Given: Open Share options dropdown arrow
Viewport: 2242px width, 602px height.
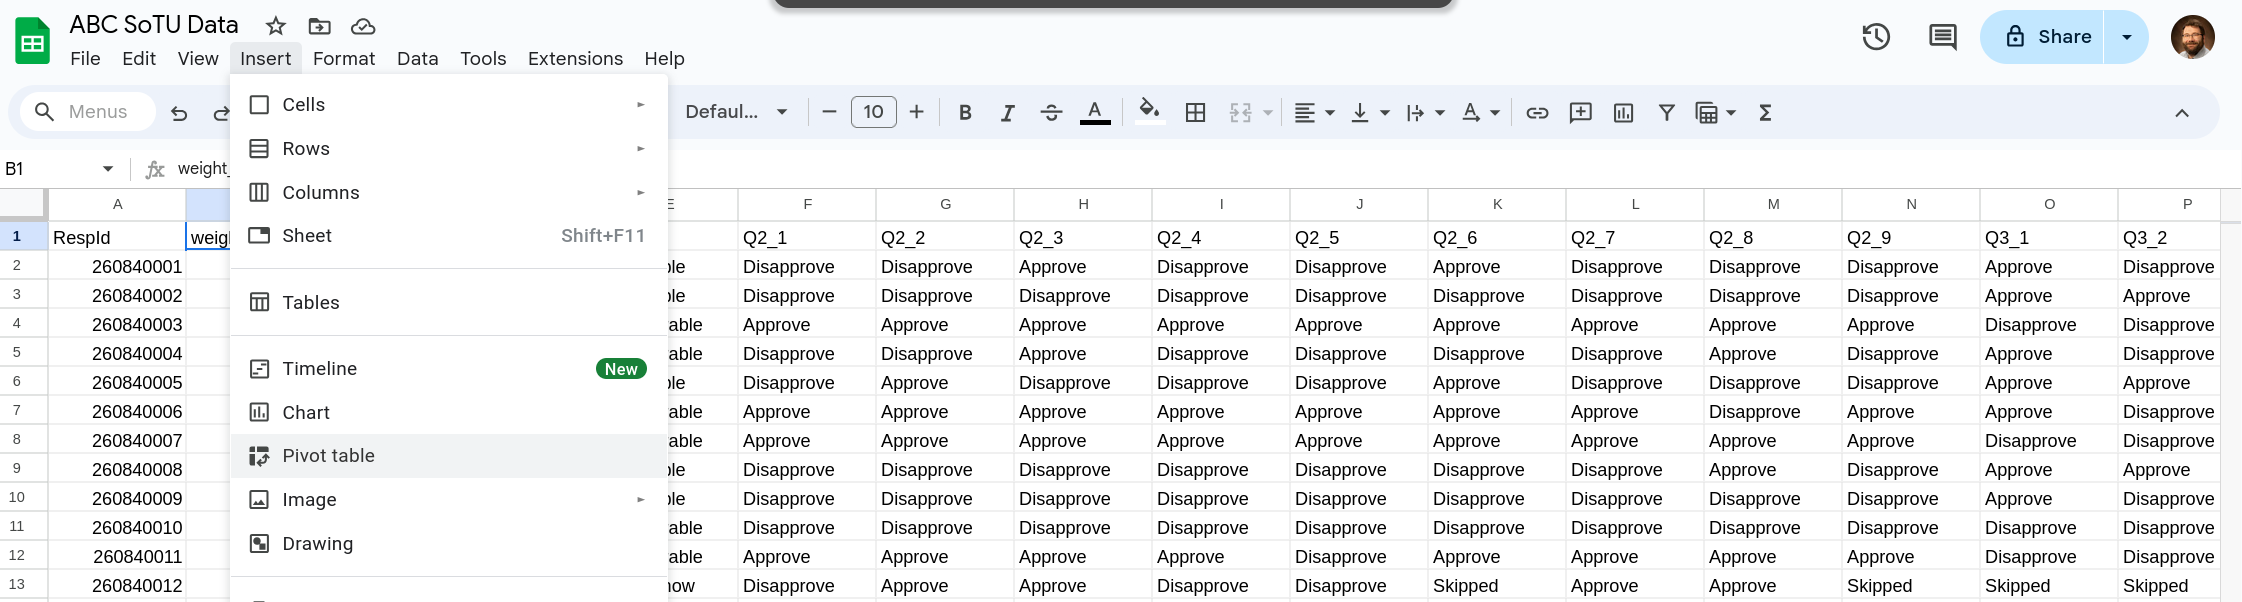Looking at the screenshot, I should (2127, 37).
